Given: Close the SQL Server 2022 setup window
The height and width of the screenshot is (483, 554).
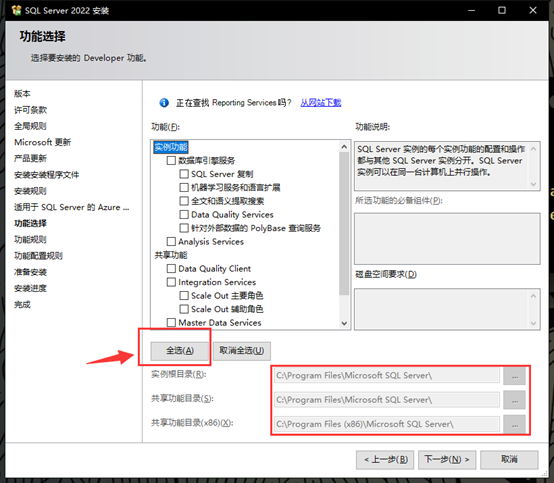Looking at the screenshot, I should pos(533,10).
